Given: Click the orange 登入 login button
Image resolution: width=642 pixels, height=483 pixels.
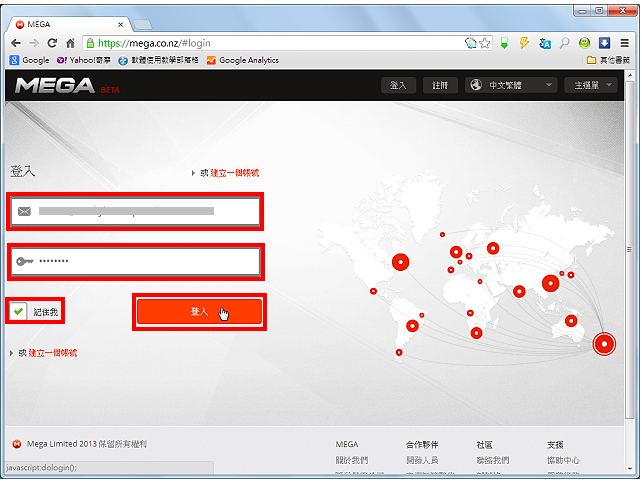Looking at the screenshot, I should click(x=199, y=311).
